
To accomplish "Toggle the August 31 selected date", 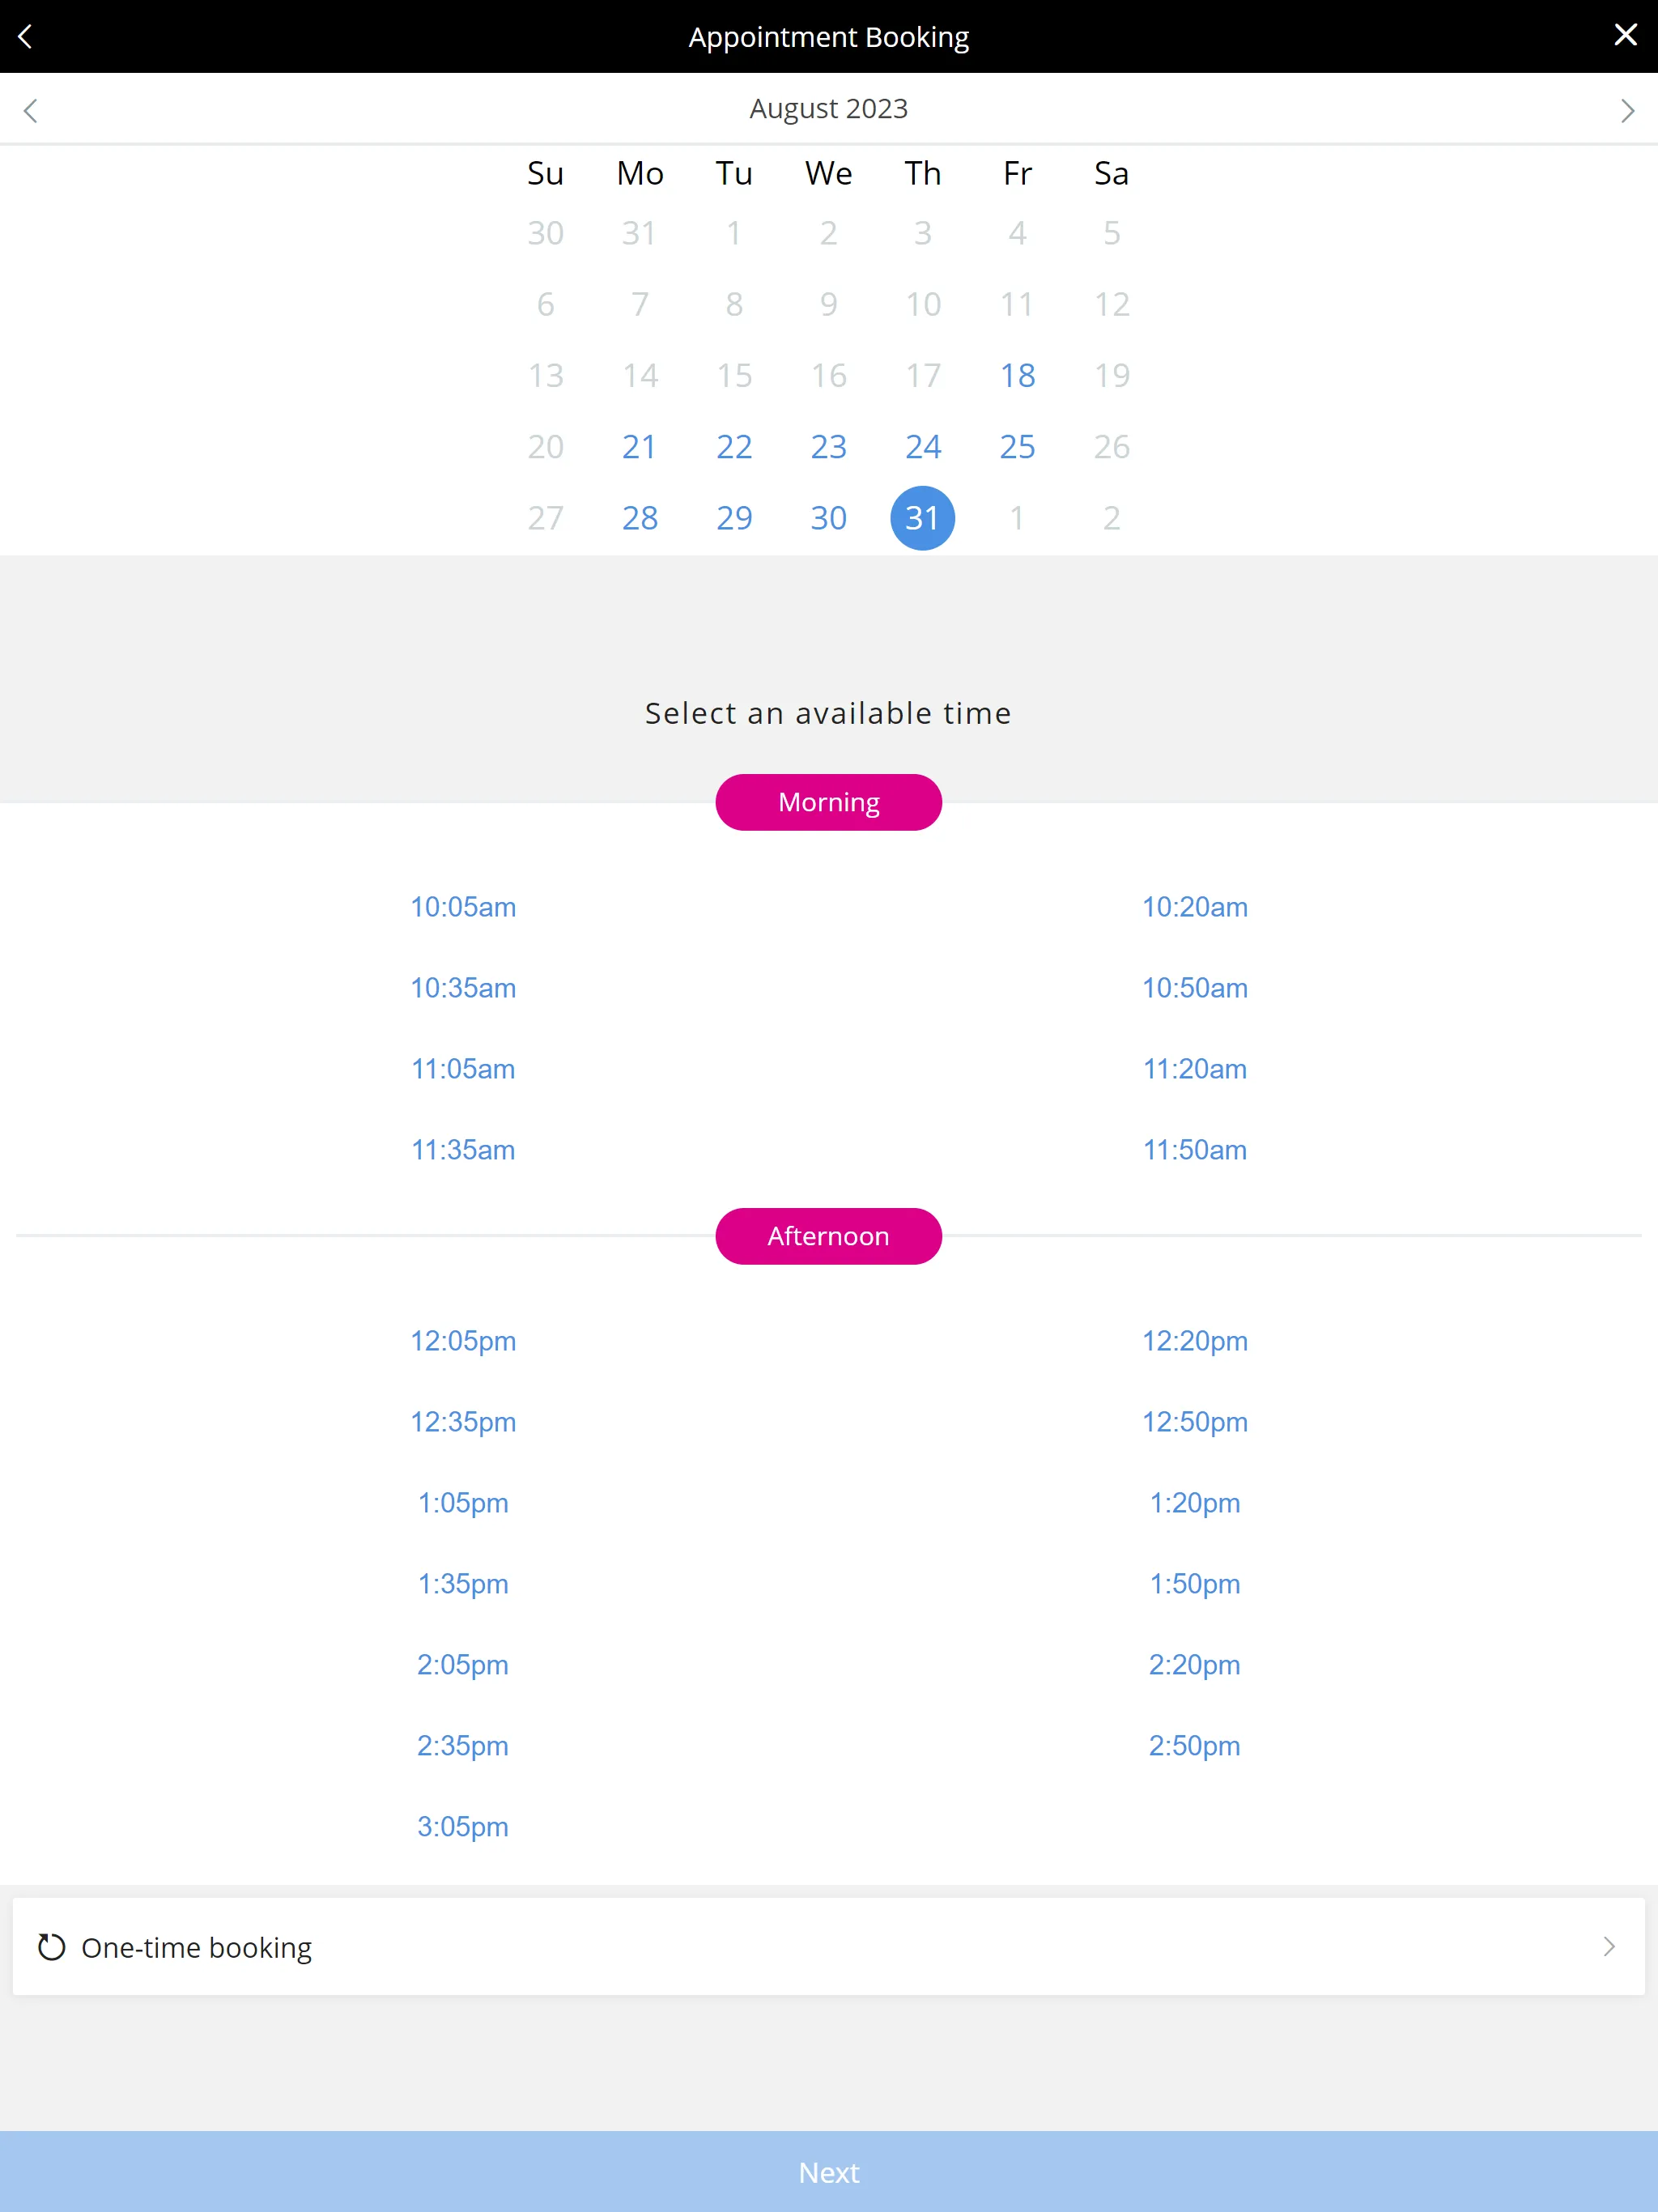I will pyautogui.click(x=923, y=517).
